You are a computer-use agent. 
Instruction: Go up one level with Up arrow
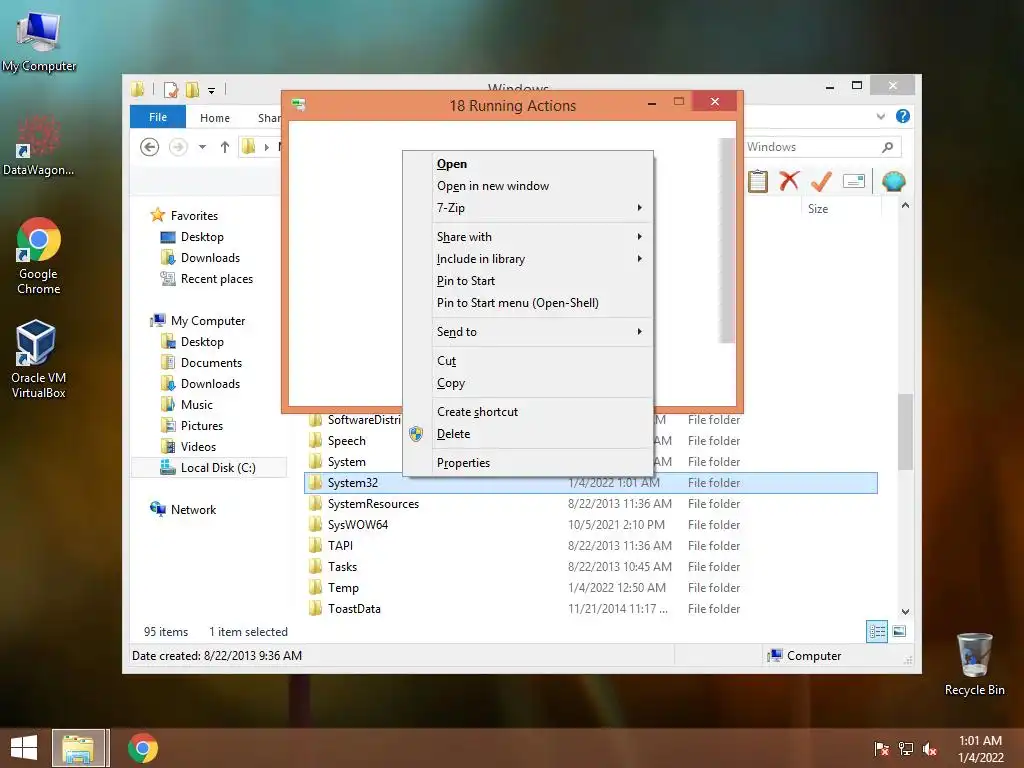tap(225, 147)
